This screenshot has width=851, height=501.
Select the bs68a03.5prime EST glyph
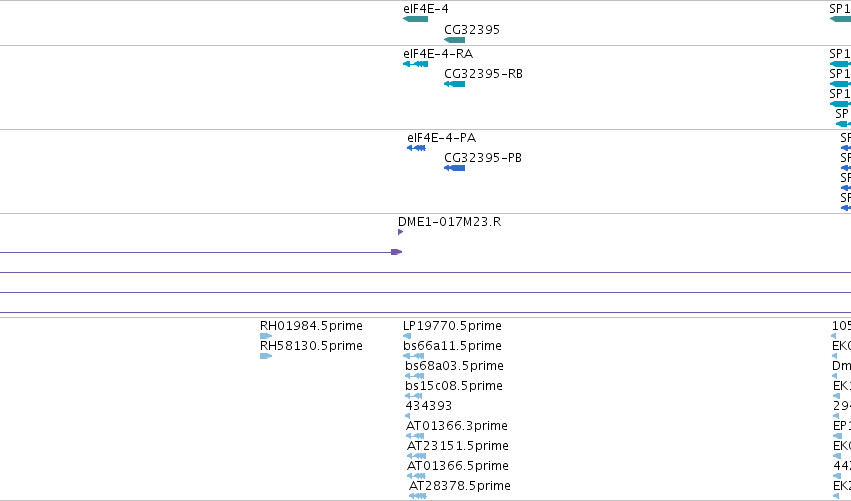415,376
